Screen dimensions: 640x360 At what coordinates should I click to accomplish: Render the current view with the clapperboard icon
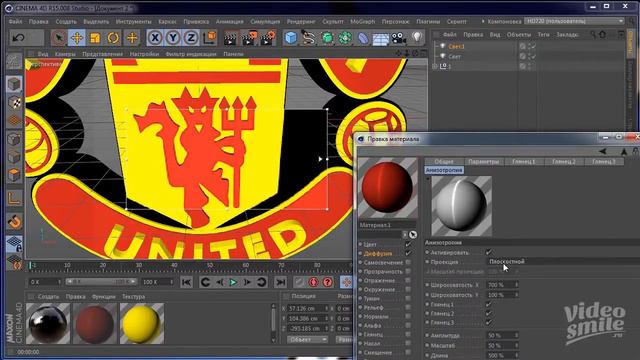[x=231, y=38]
